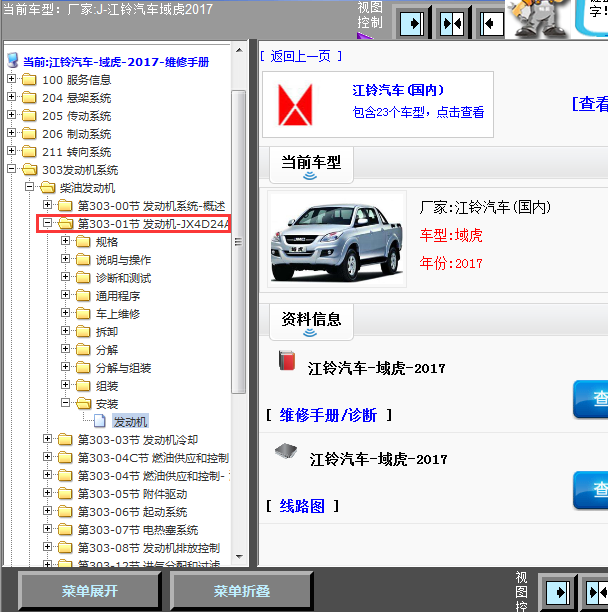
Task: Click the folder icon of 规格
Action: (83, 242)
